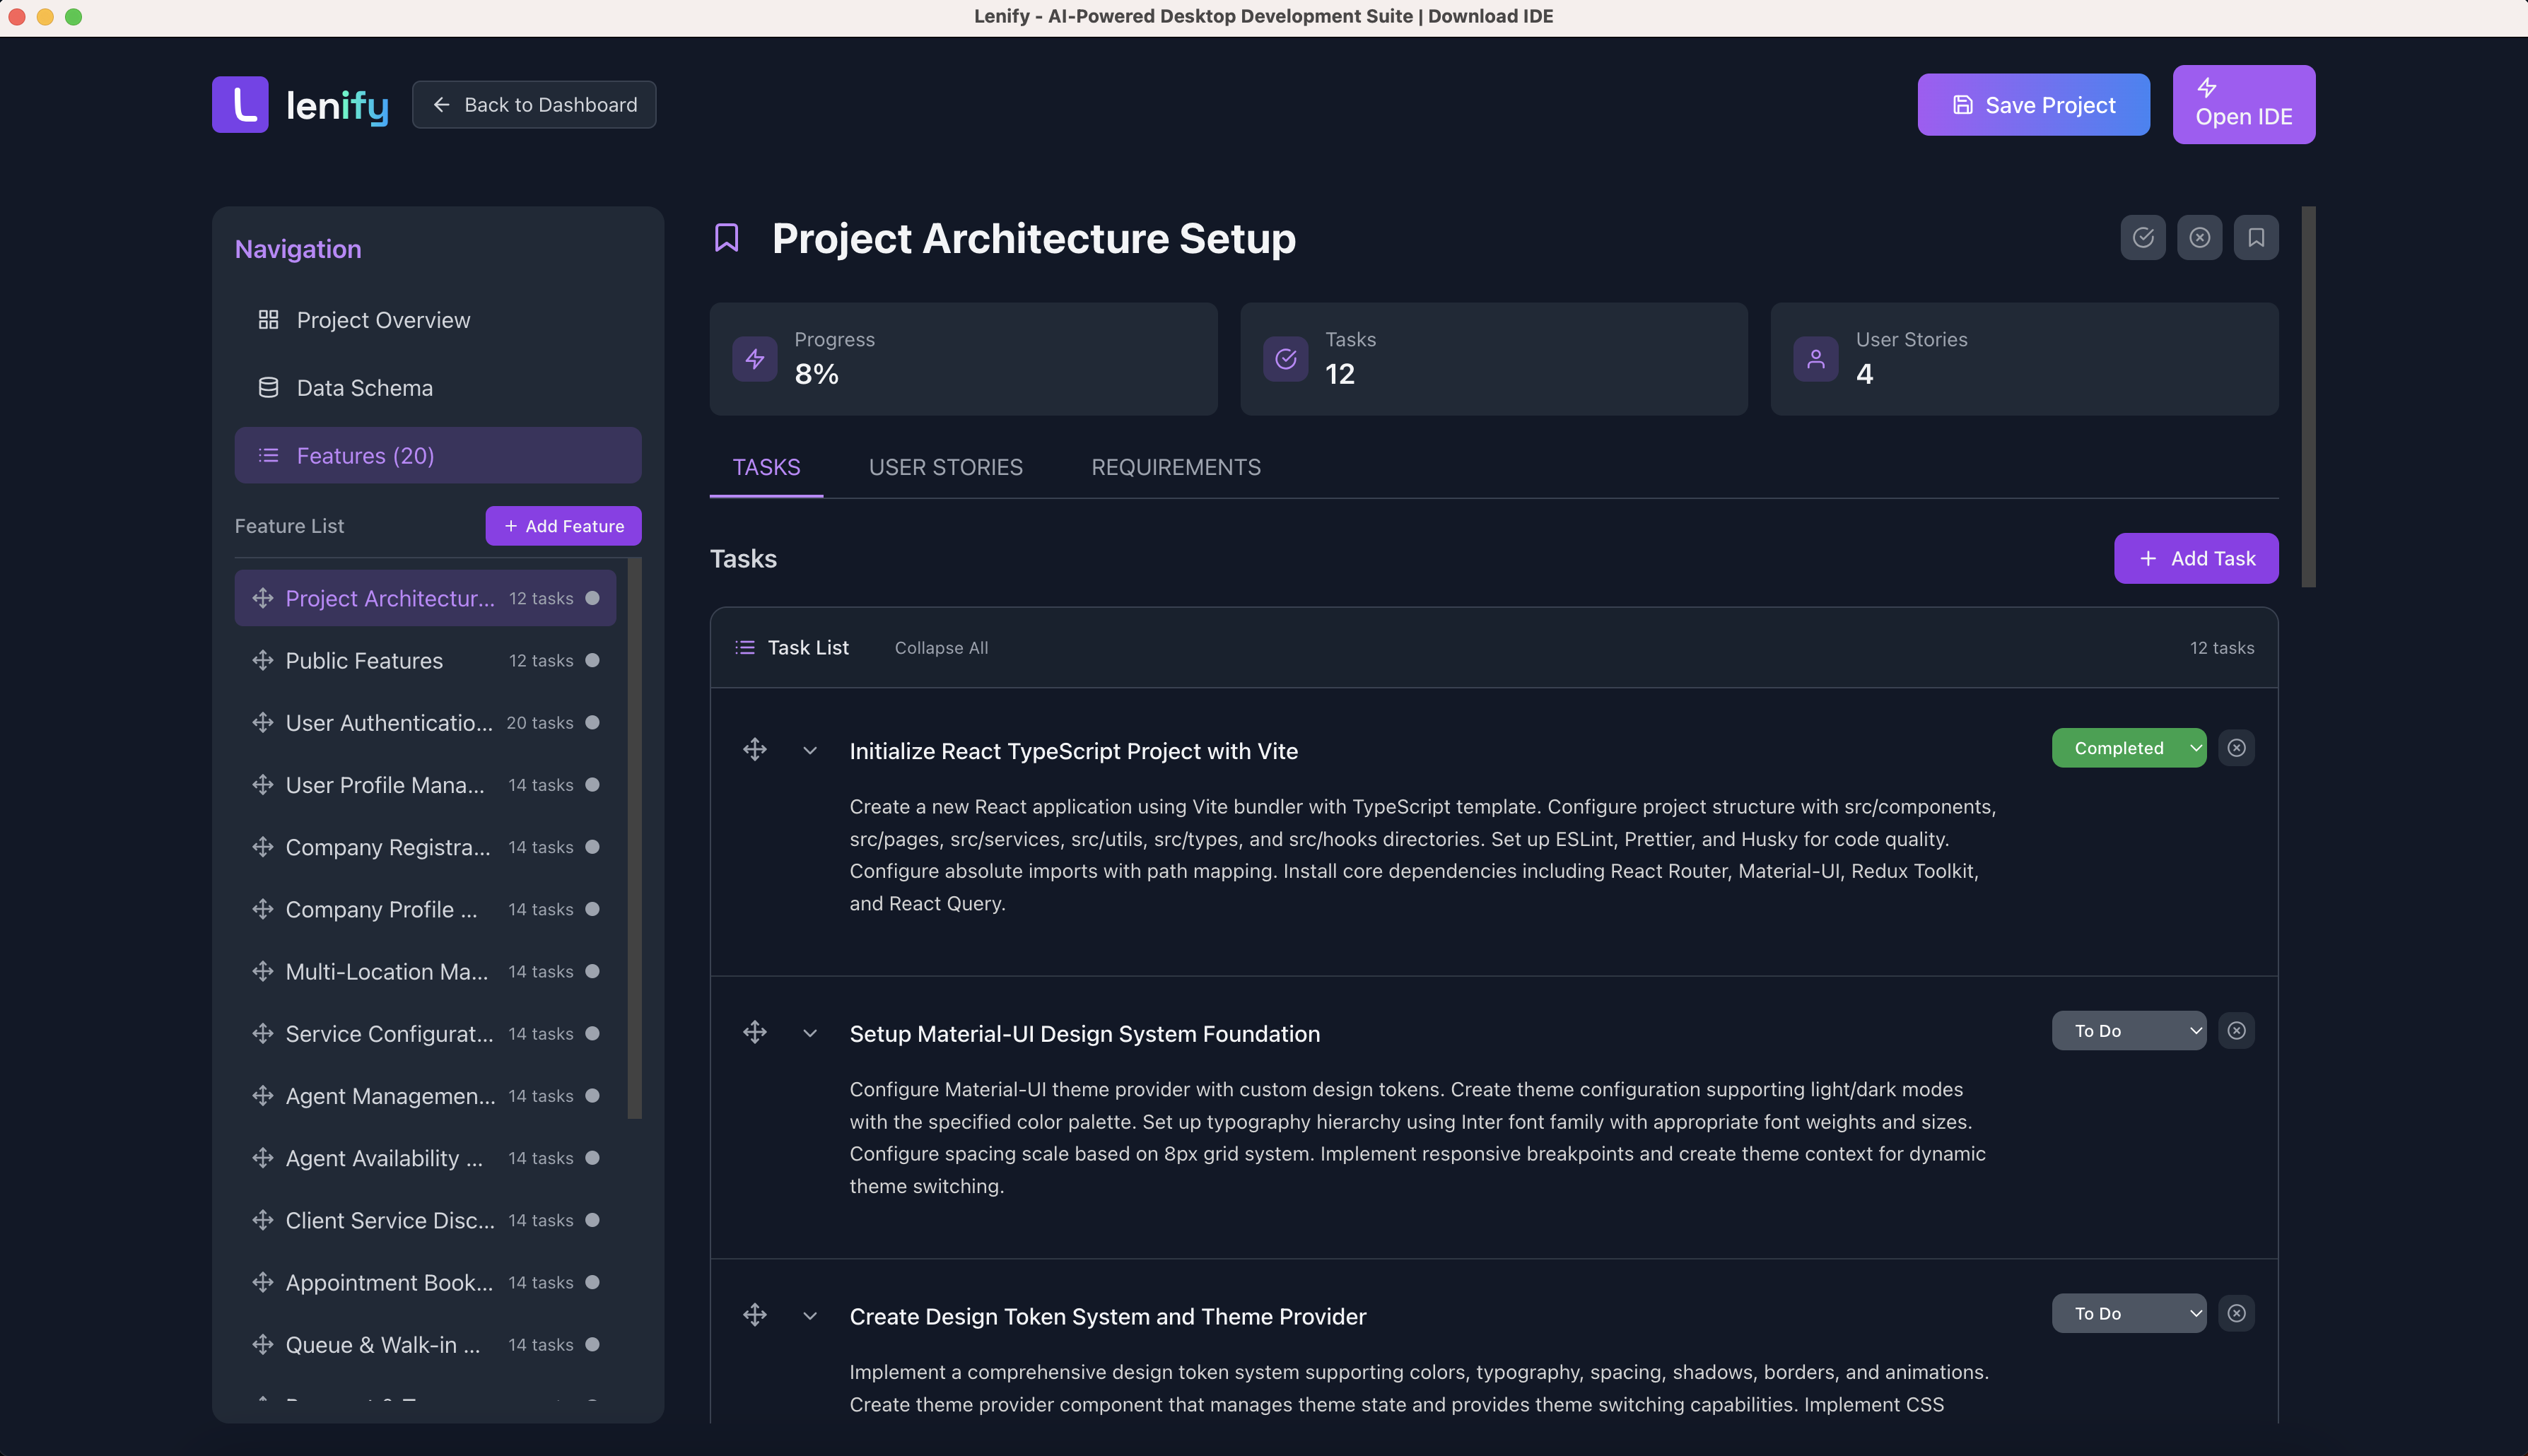Click the drag handle icon for Public Features
Screen dimensions: 2528x1456
pyautogui.click(x=262, y=660)
